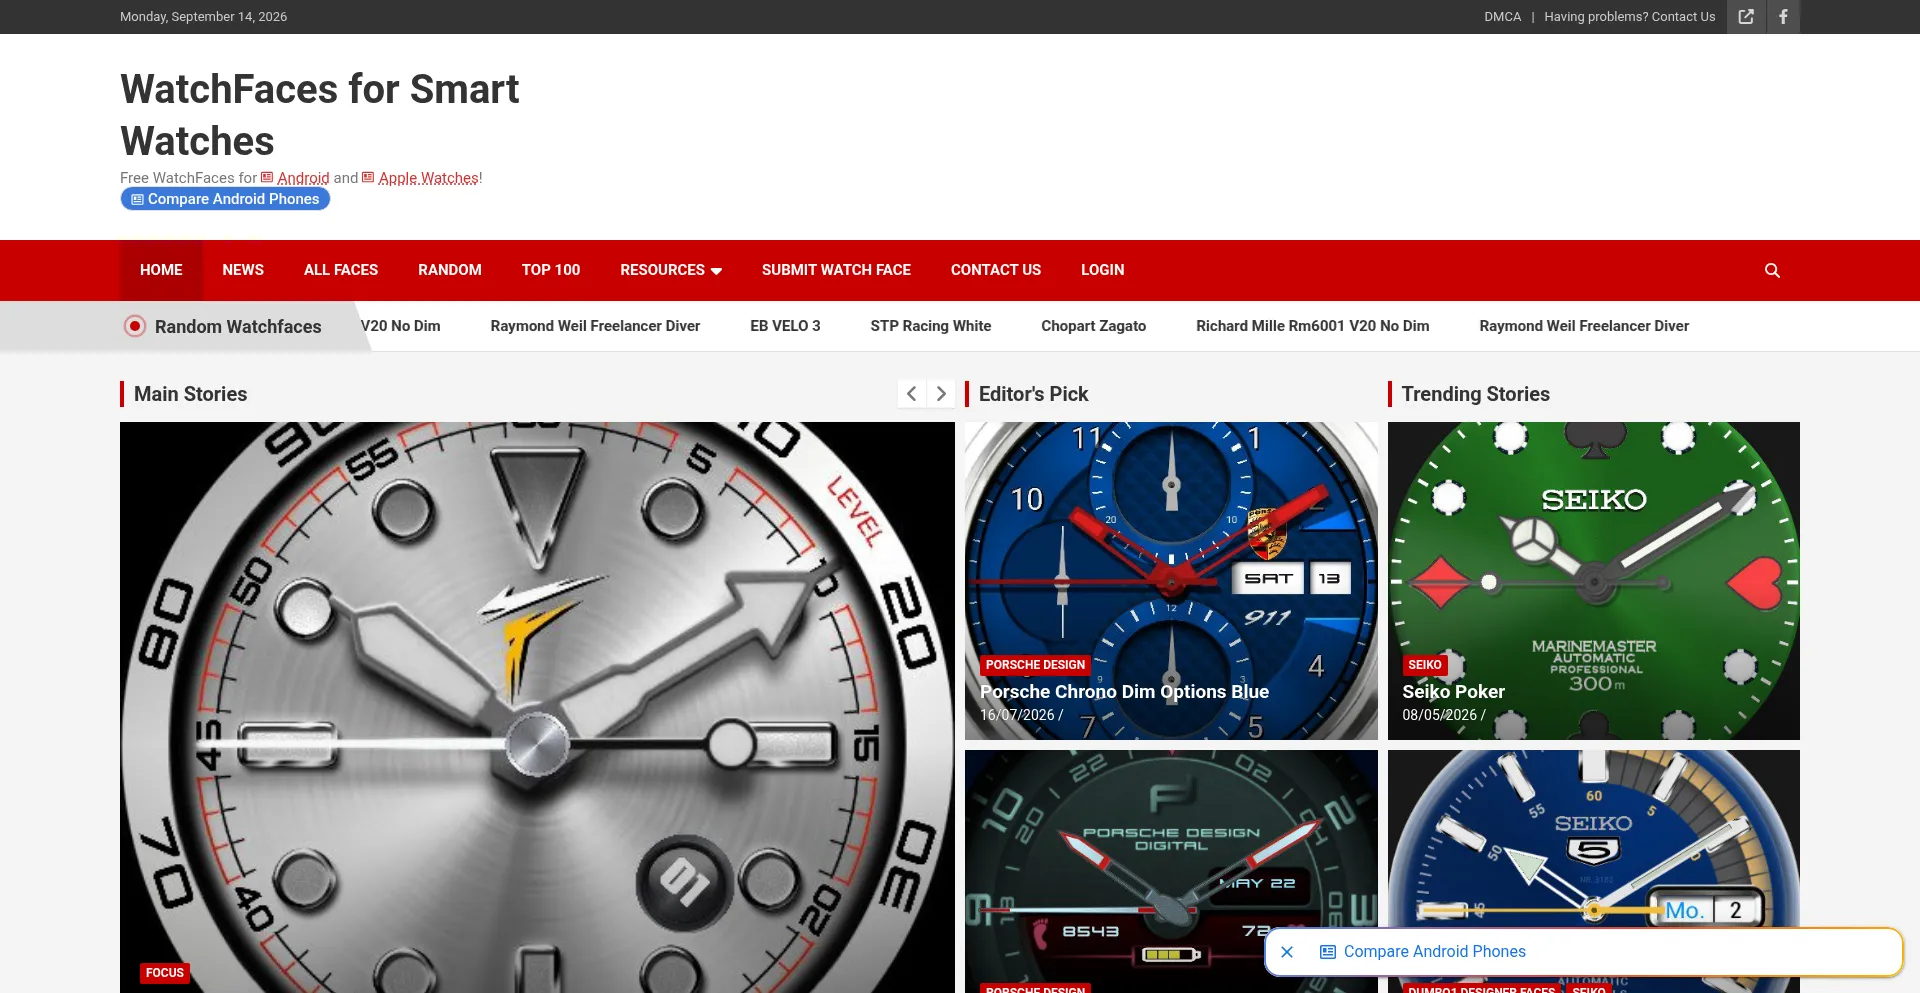Open Top 100 menu item
The height and width of the screenshot is (993, 1920).
(551, 270)
